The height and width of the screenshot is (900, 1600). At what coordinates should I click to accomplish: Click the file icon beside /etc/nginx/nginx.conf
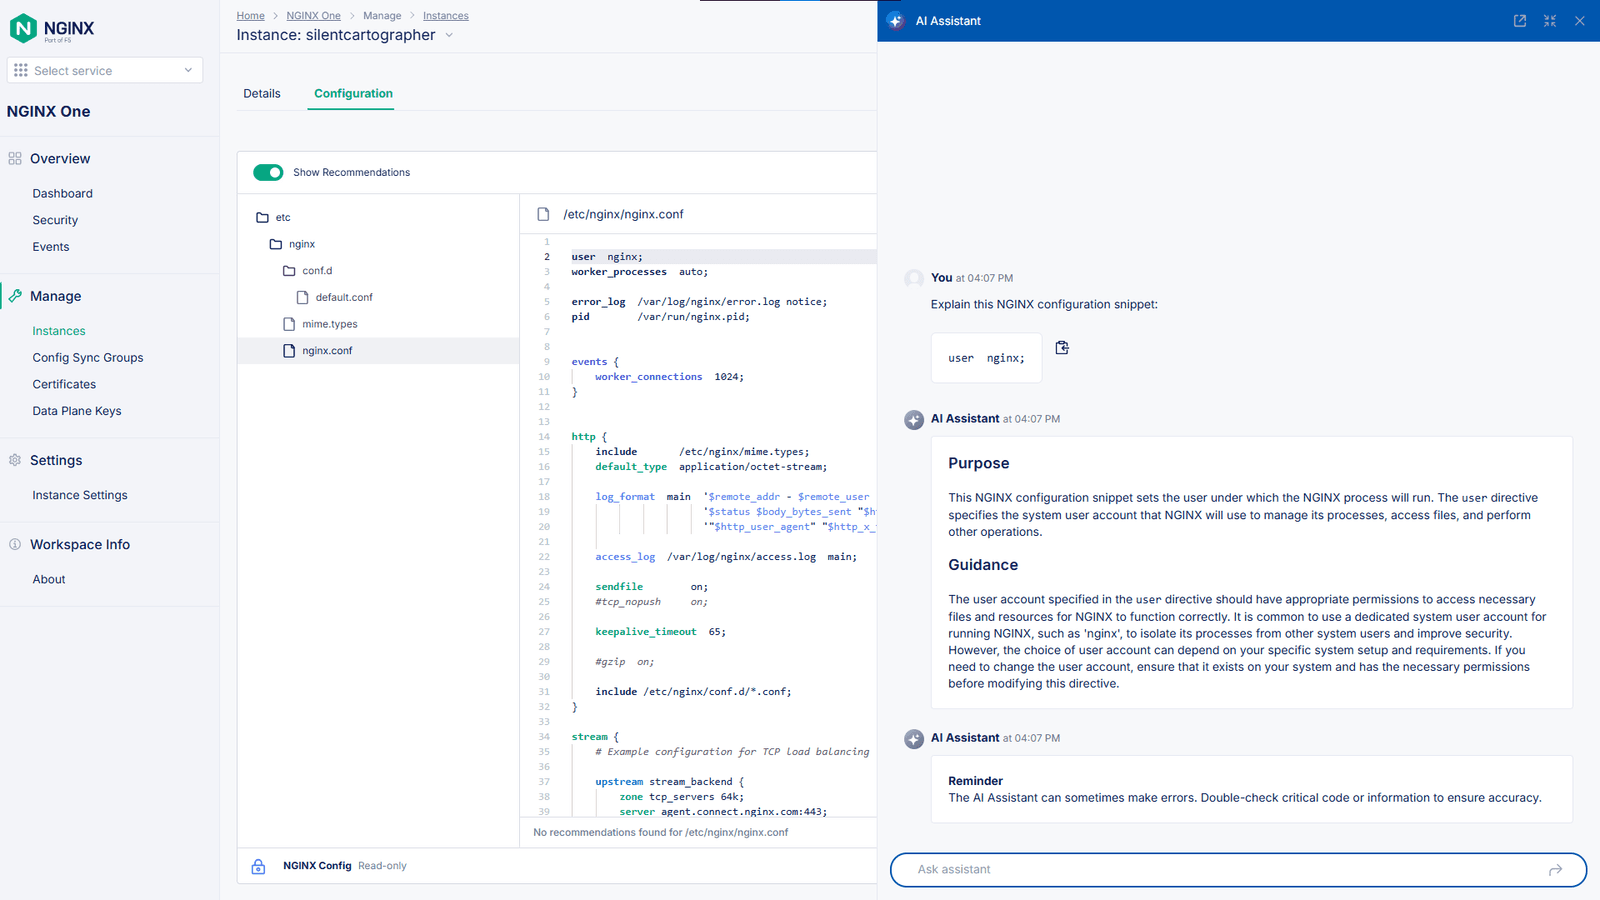coord(543,213)
